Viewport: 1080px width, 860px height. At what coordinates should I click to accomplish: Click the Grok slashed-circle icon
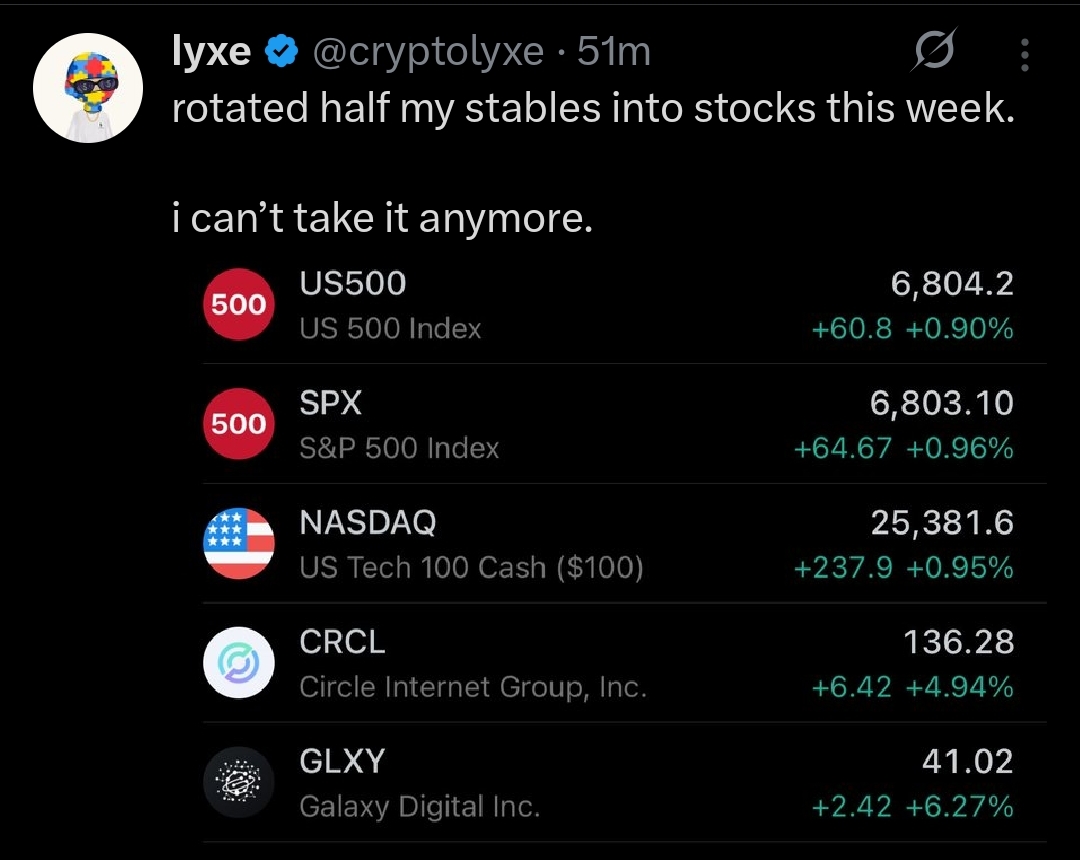[932, 52]
